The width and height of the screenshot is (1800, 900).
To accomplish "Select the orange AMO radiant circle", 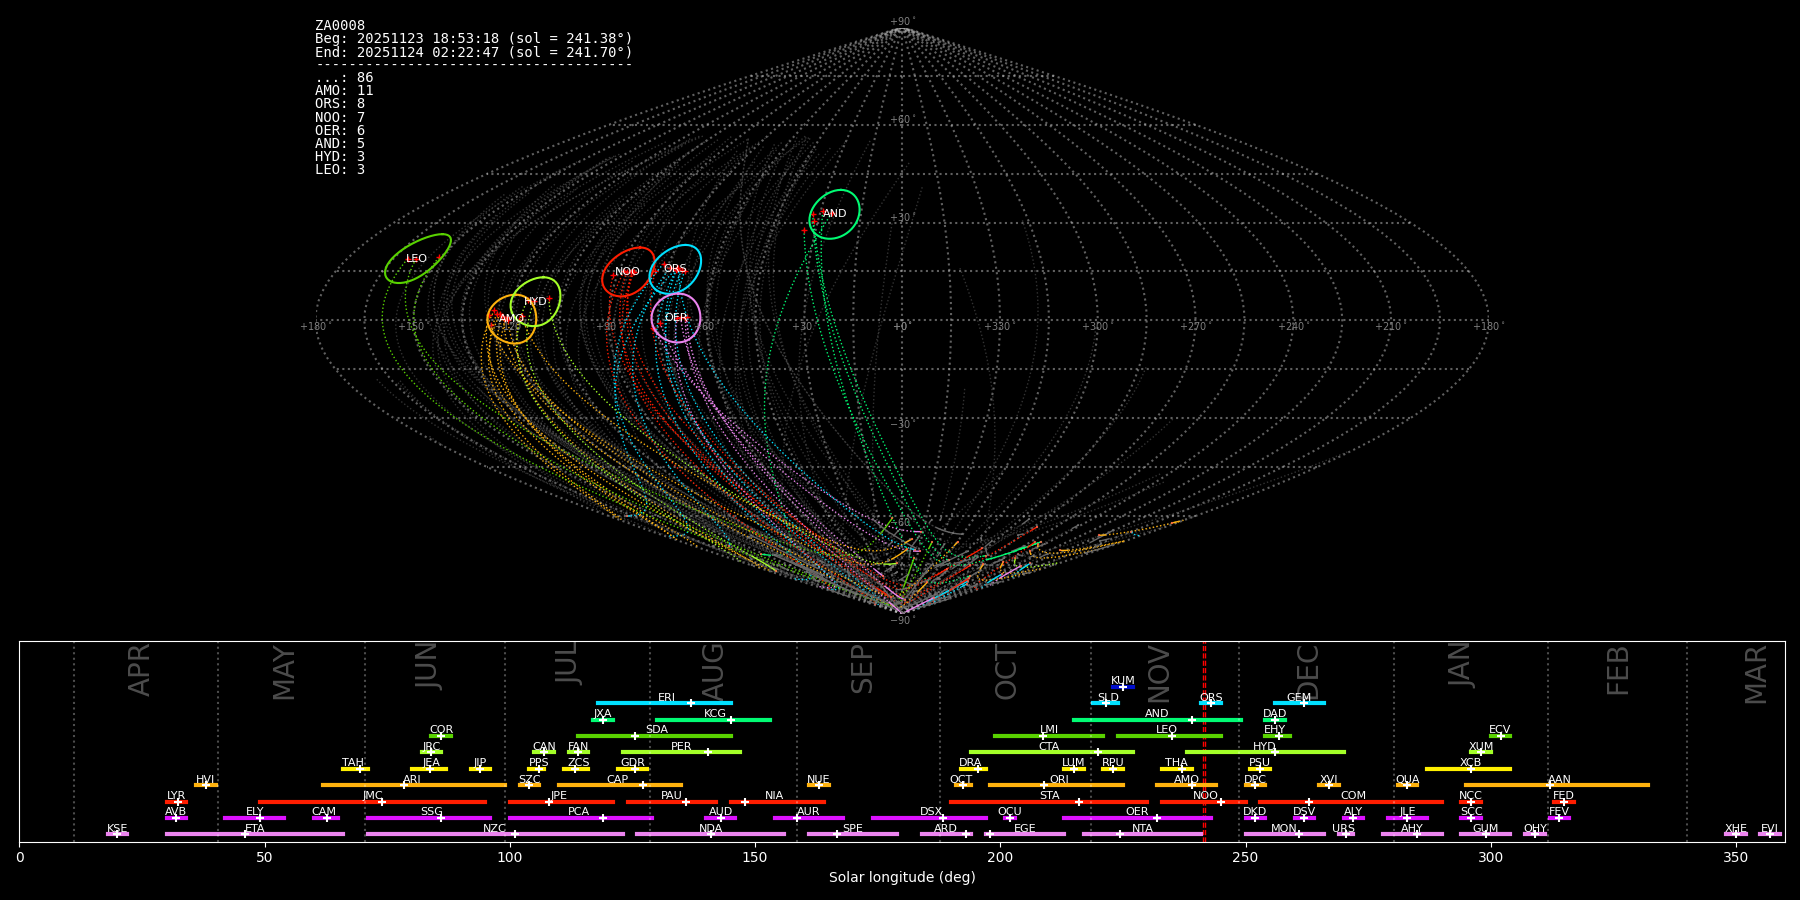I will click(x=511, y=319).
